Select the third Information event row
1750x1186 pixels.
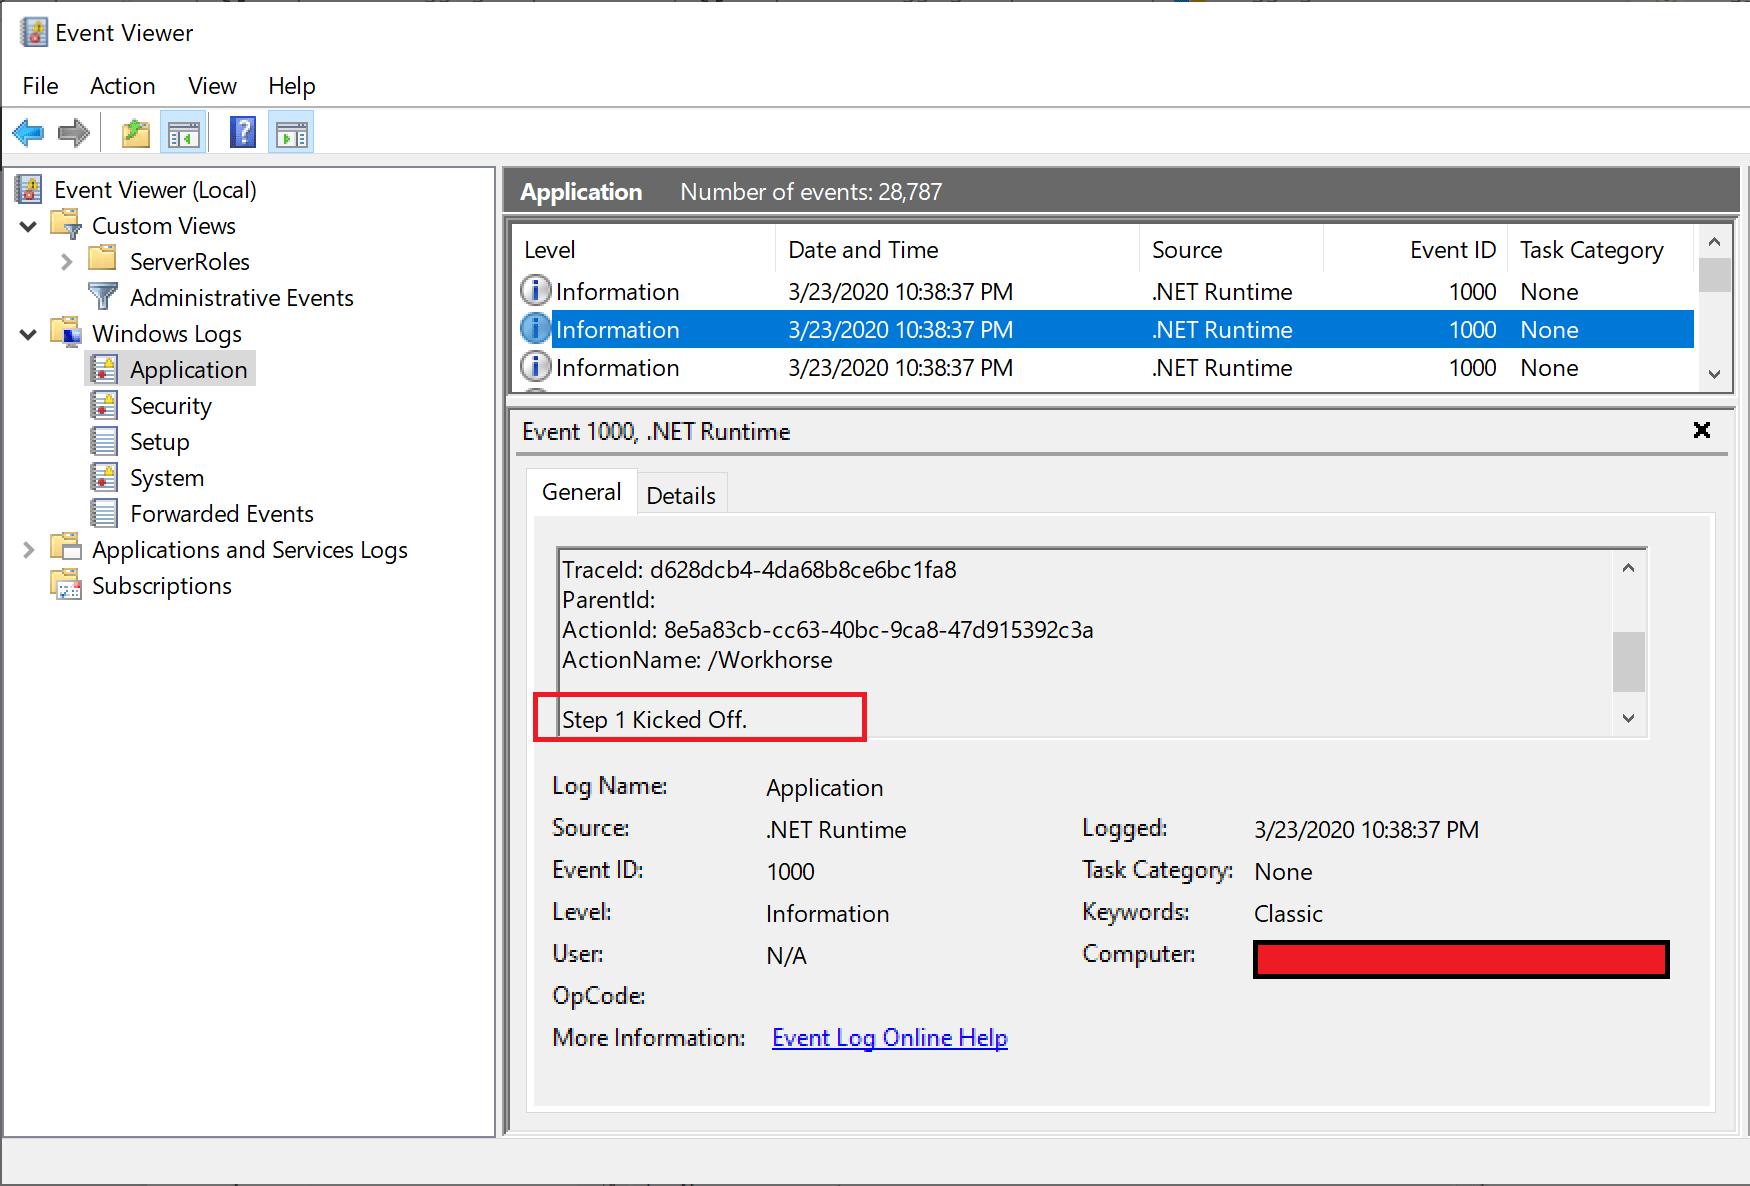click(x=1104, y=368)
